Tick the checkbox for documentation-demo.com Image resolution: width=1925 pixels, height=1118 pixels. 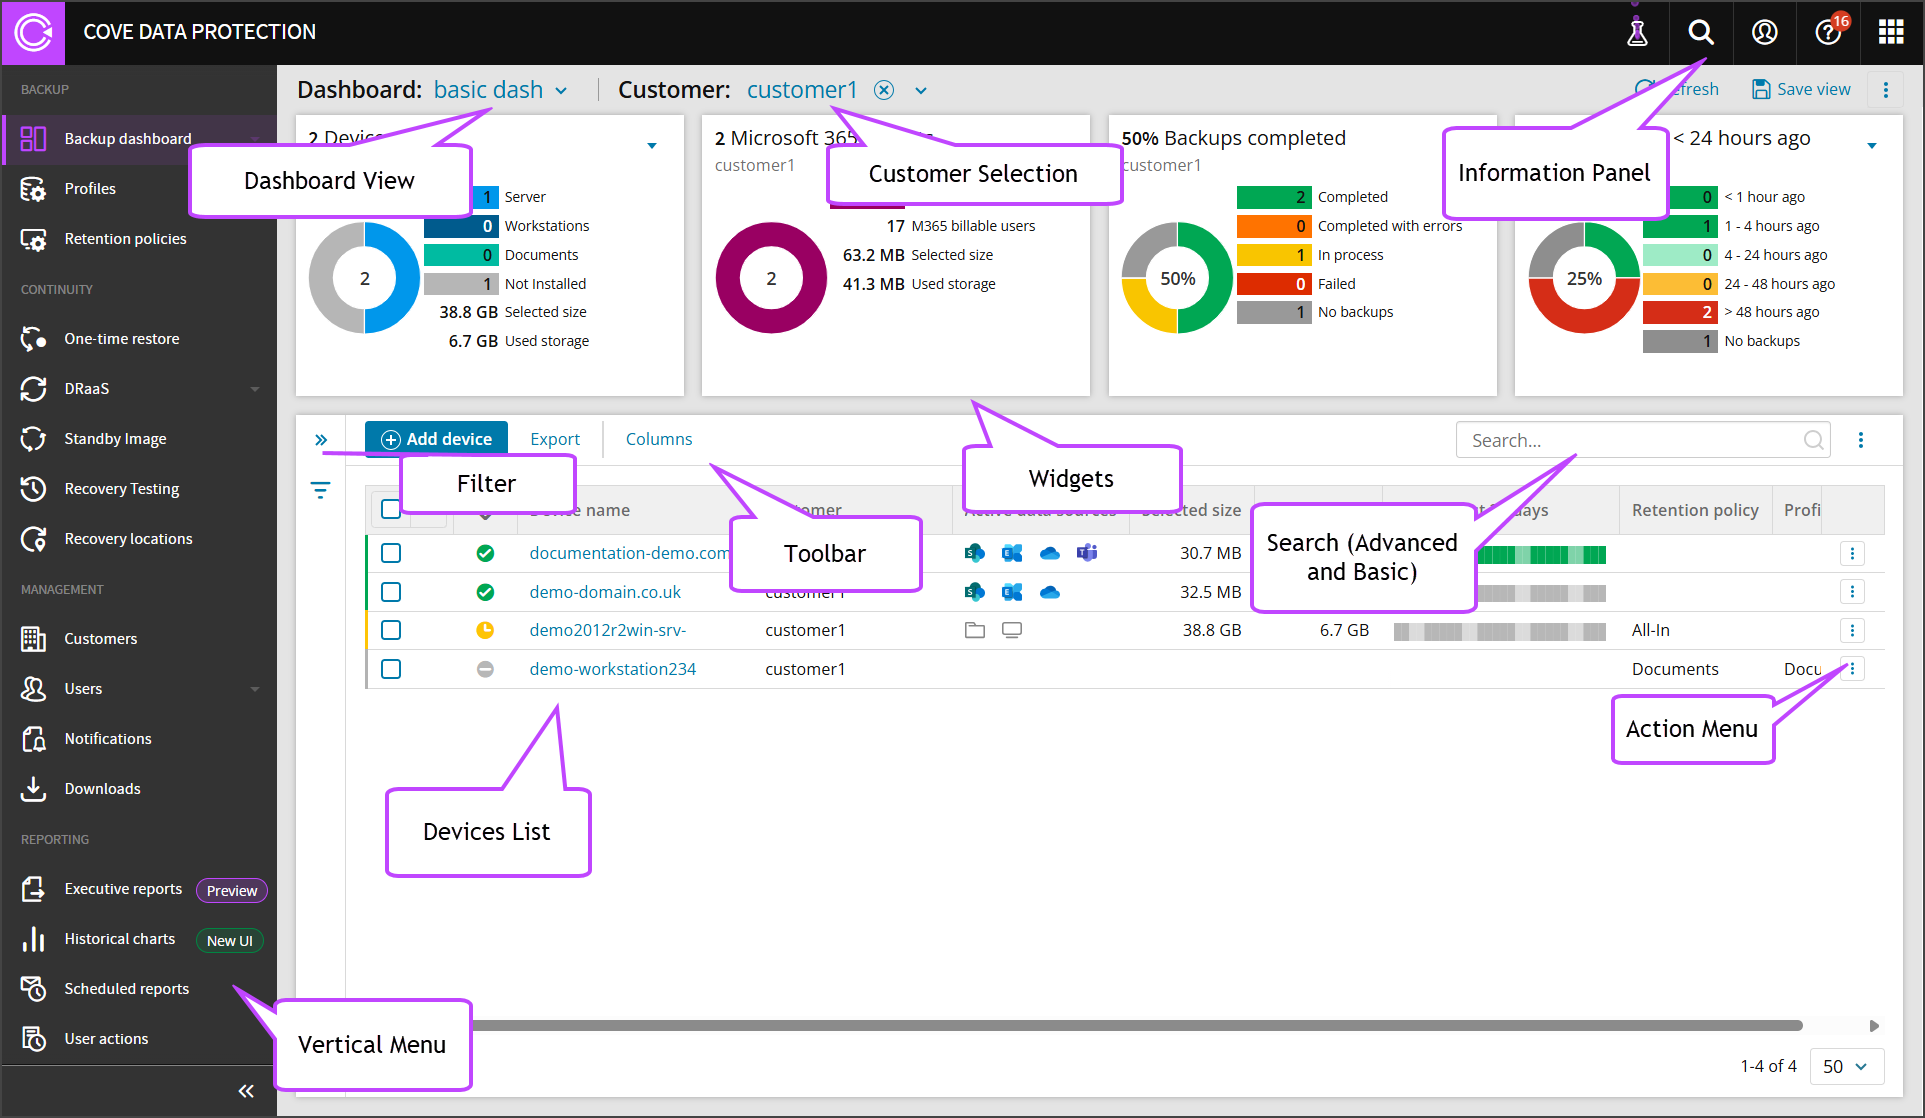pos(391,553)
